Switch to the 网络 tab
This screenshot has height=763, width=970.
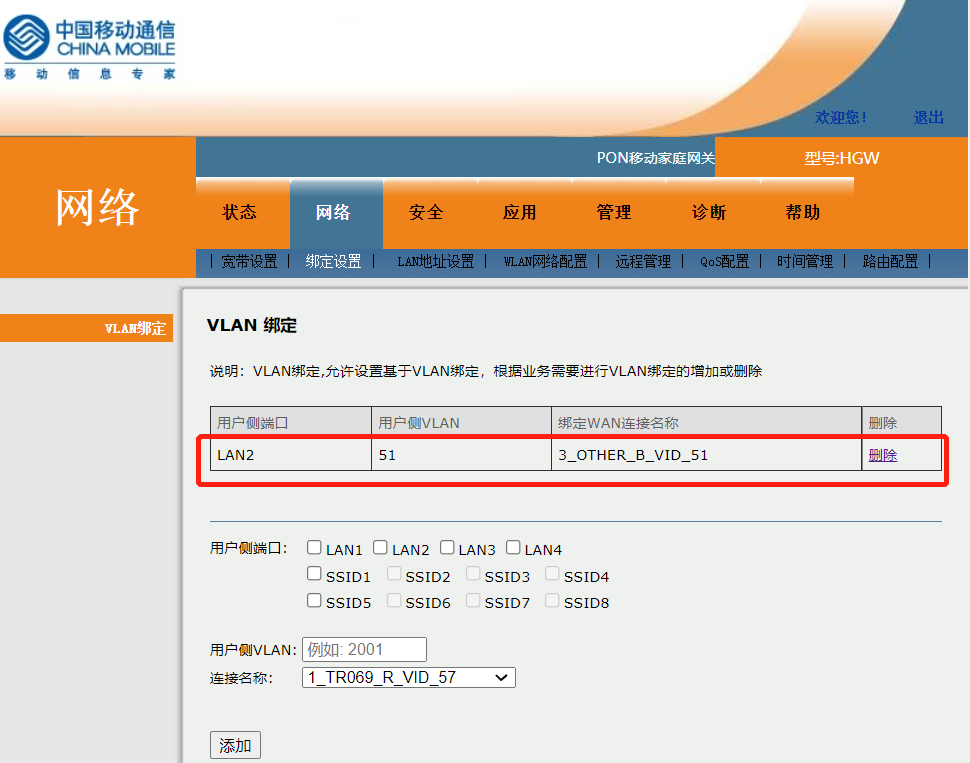pyautogui.click(x=333, y=212)
